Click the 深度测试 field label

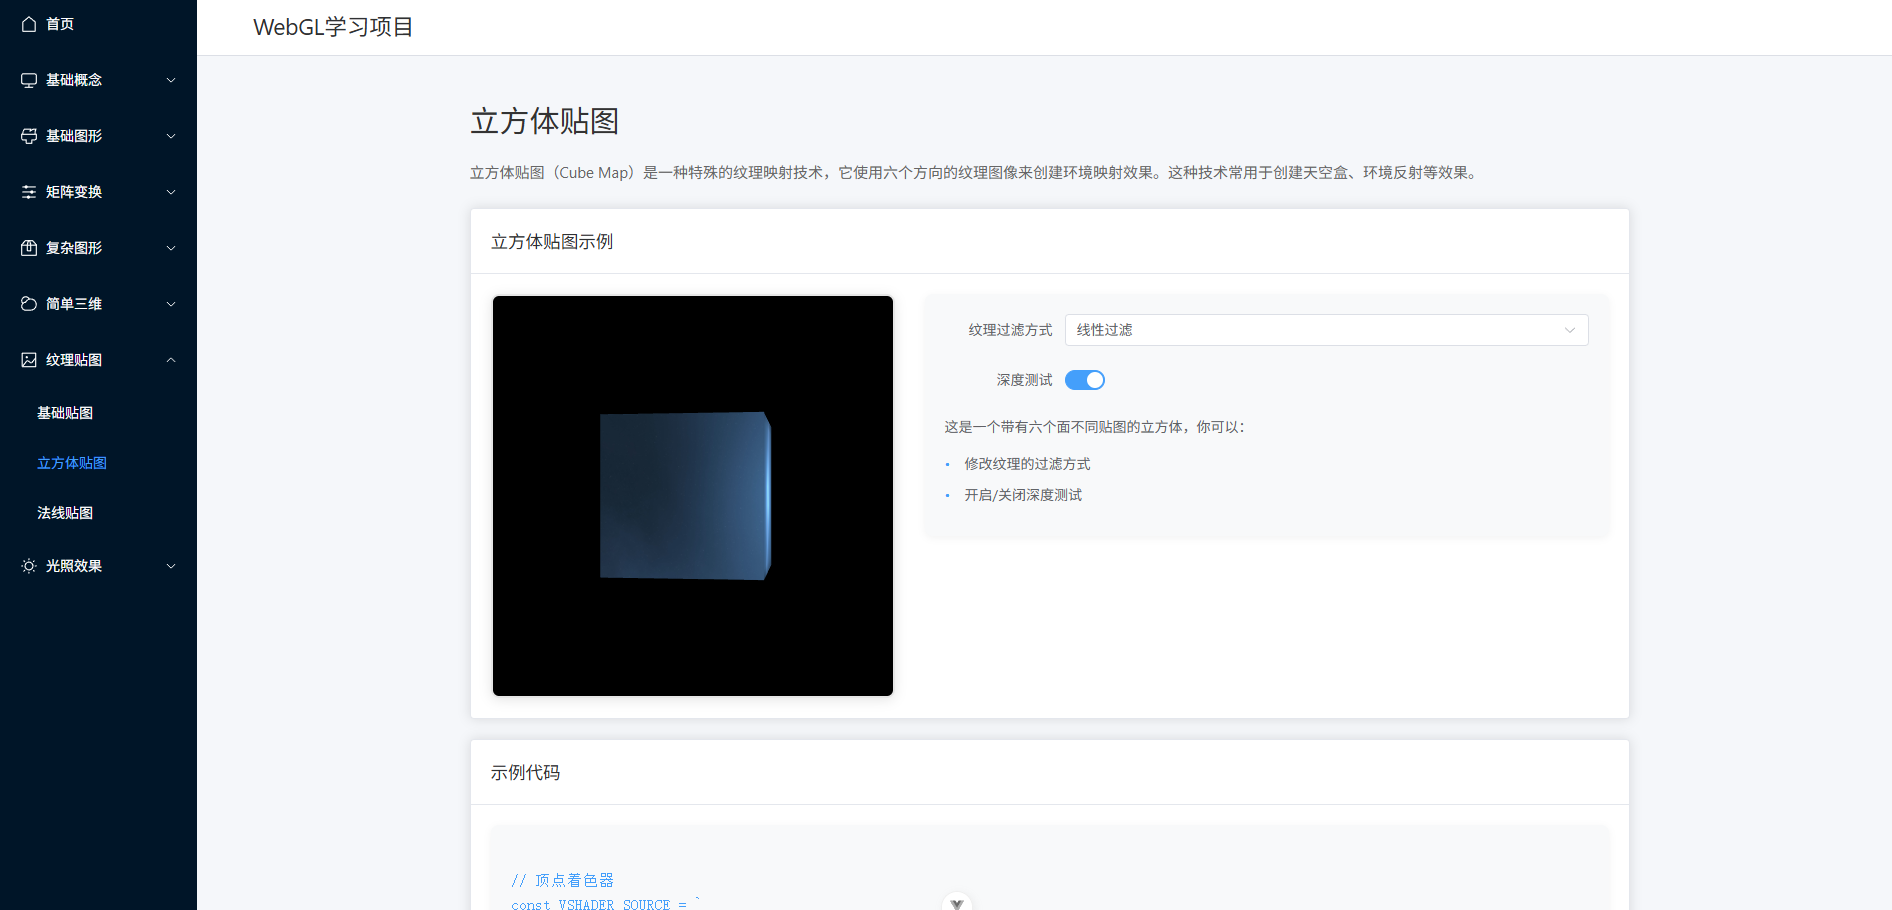pyautogui.click(x=1024, y=380)
